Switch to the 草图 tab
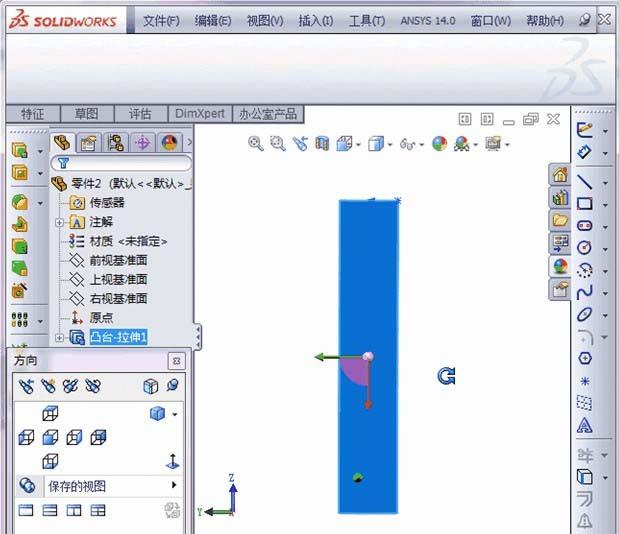Screen dimensions: 619x534 tap(86, 114)
